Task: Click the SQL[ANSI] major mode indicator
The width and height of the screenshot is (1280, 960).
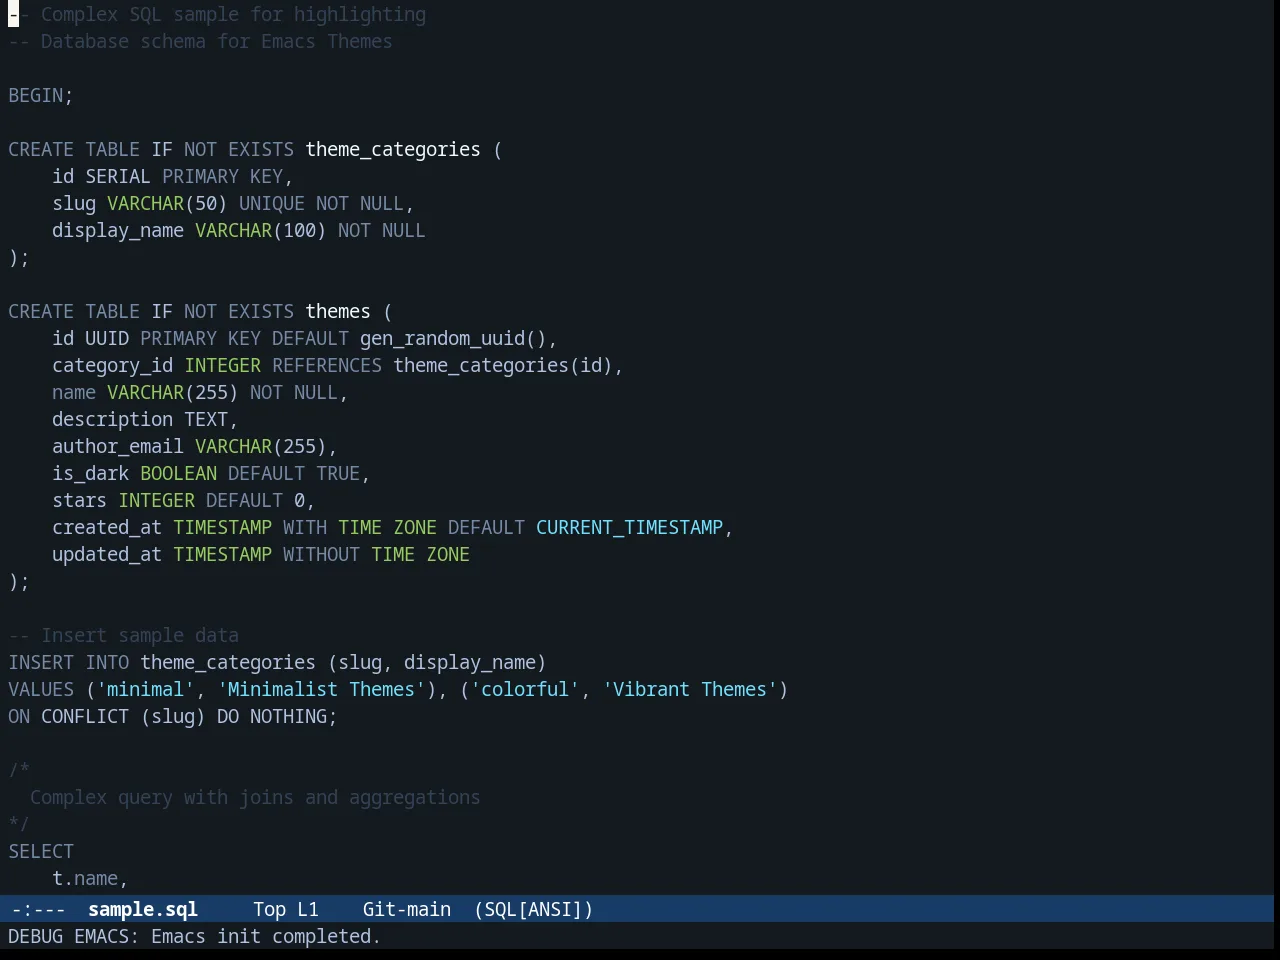Action: pos(534,909)
